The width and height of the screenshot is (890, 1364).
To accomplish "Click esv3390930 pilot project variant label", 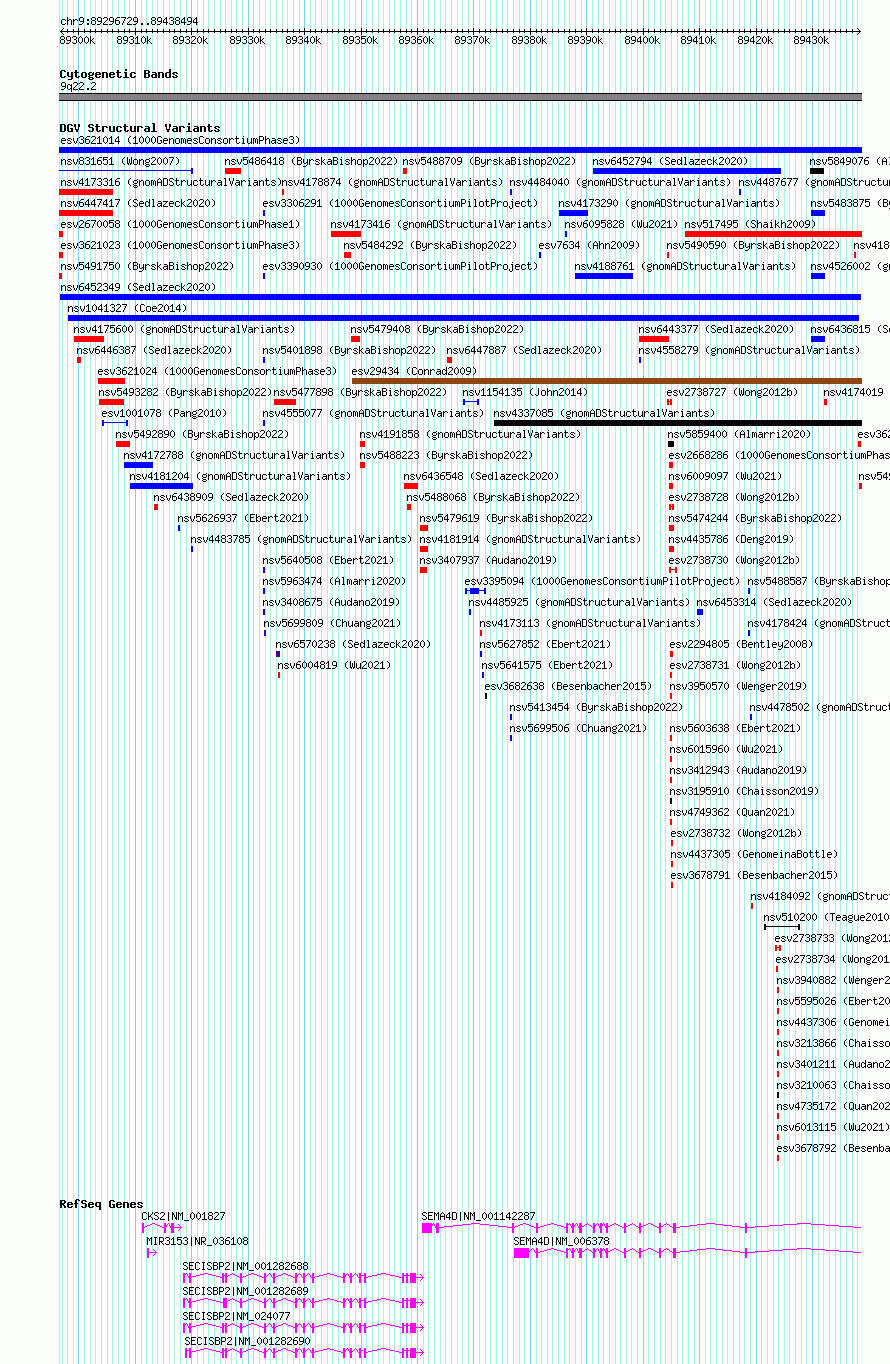I will click(400, 266).
